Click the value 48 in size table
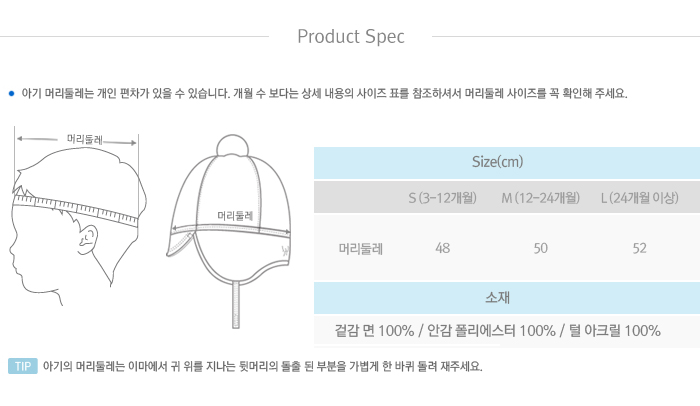700x406 pixels. pos(442,248)
